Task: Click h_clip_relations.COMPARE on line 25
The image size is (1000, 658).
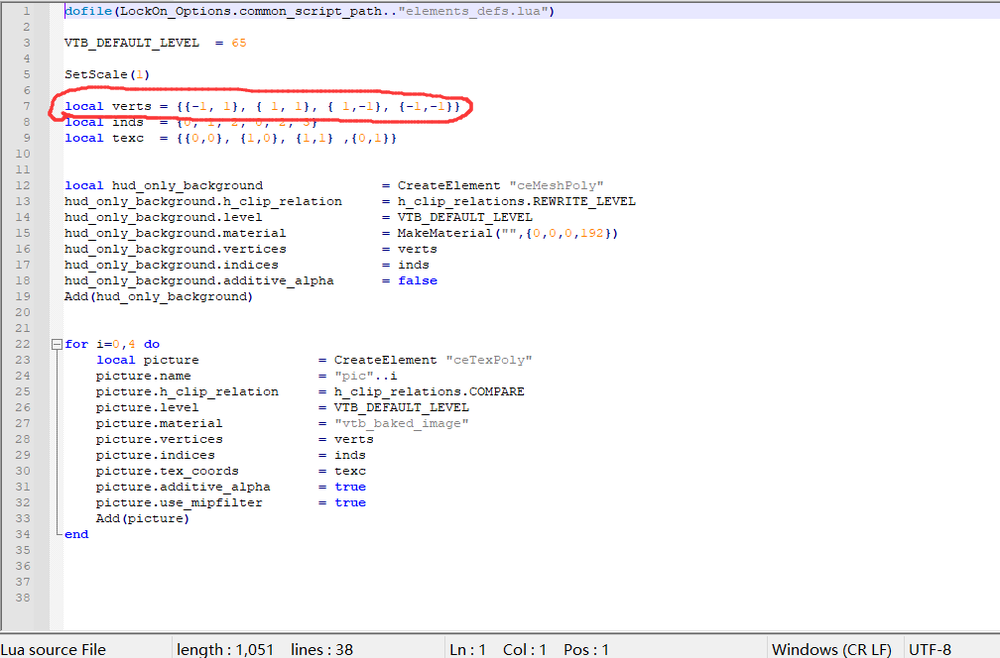Action: tap(429, 391)
